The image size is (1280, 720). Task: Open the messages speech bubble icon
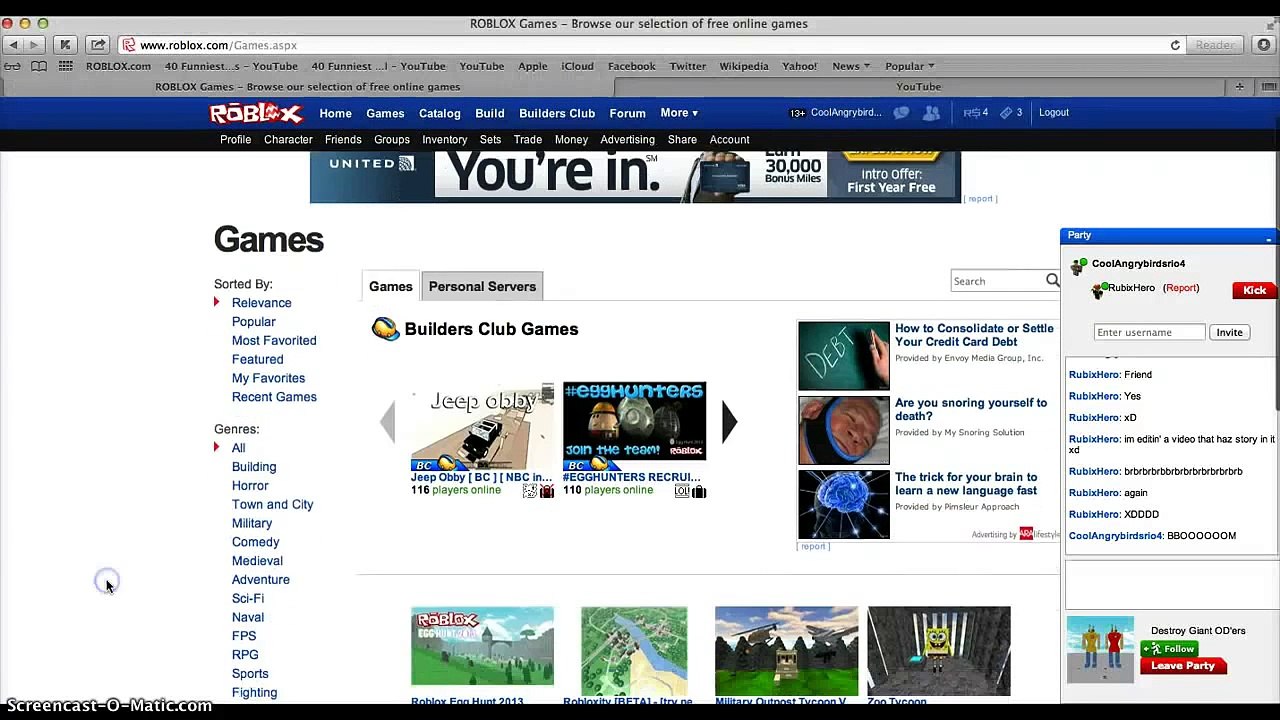pyautogui.click(x=901, y=113)
